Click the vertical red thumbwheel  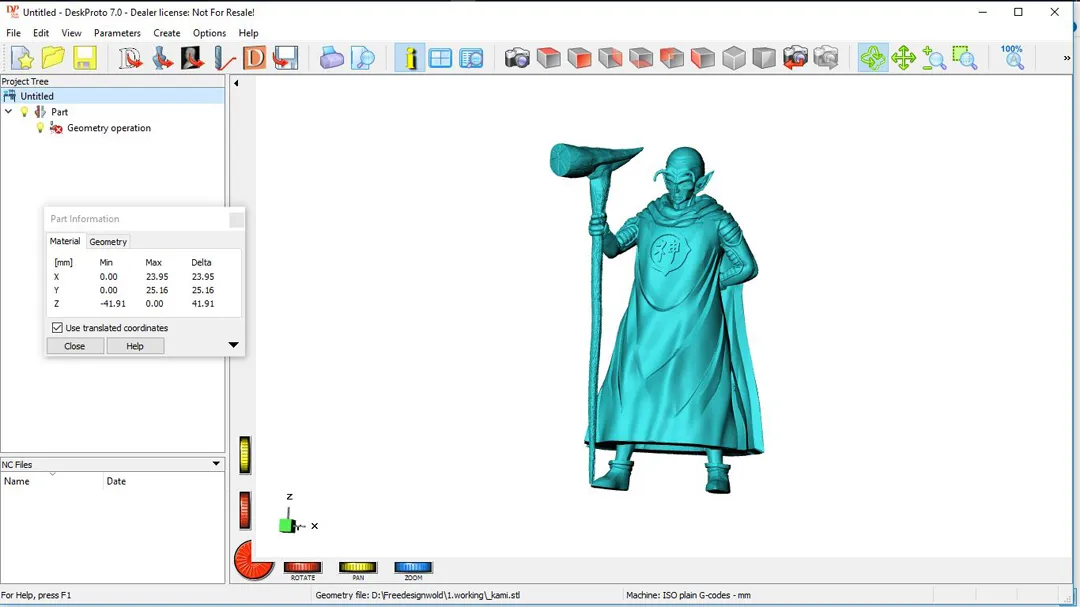[x=245, y=511]
